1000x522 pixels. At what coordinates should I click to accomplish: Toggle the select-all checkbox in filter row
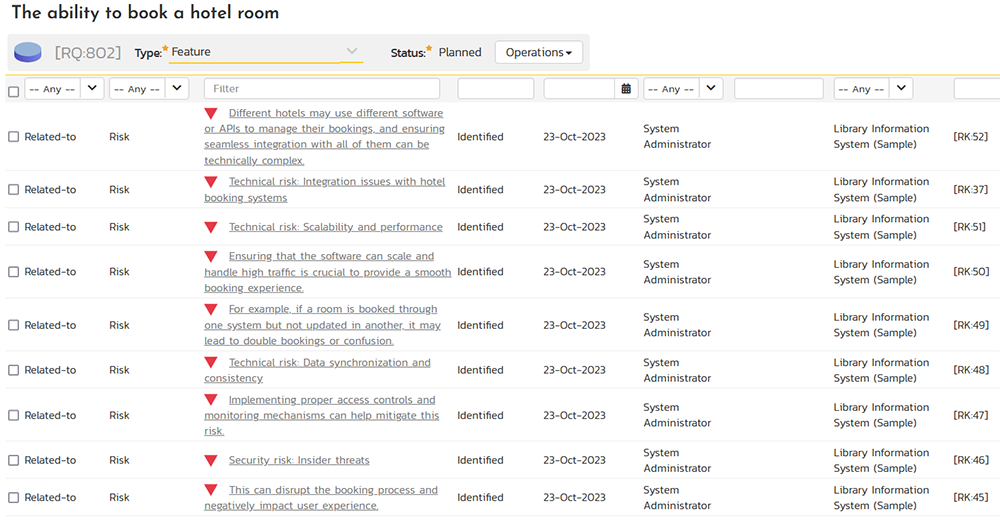tap(13, 91)
